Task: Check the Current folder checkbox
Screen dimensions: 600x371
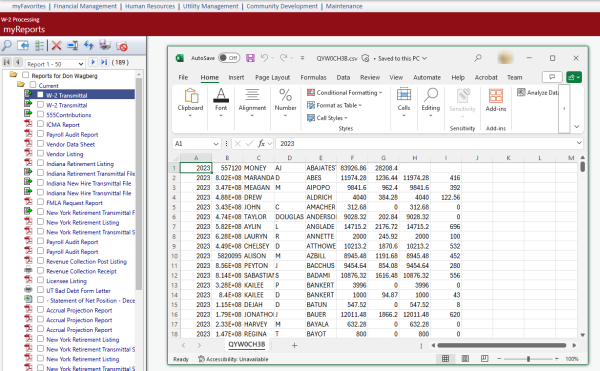Action: 33,85
